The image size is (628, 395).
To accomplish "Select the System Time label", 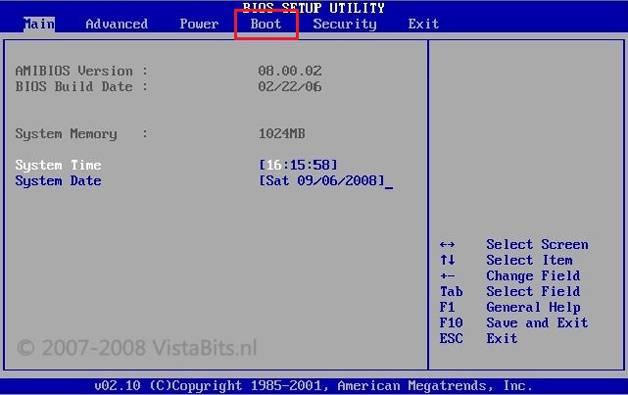I will click(x=58, y=165).
